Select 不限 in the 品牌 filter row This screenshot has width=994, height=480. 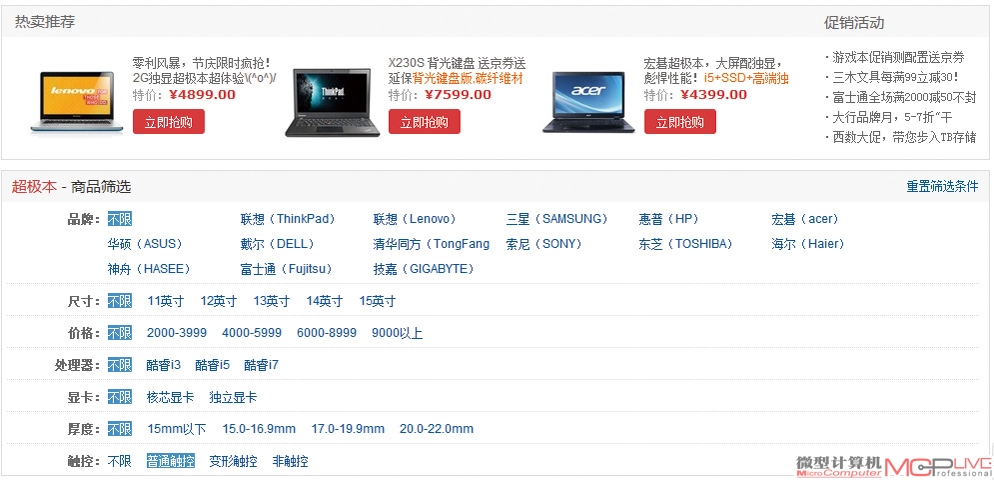coord(120,219)
